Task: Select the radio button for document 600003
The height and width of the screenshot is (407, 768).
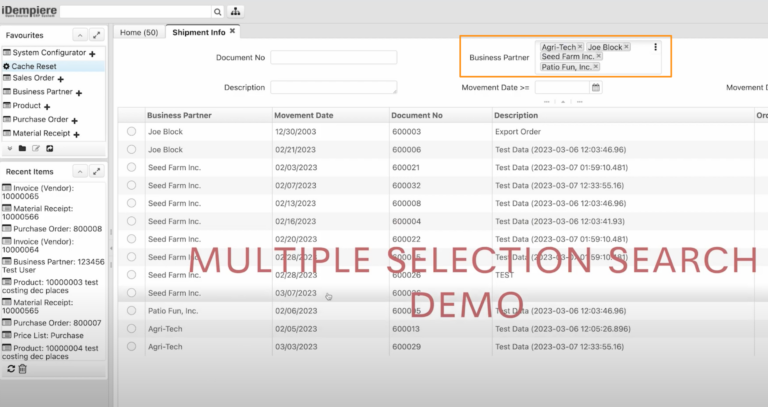Action: pos(132,131)
